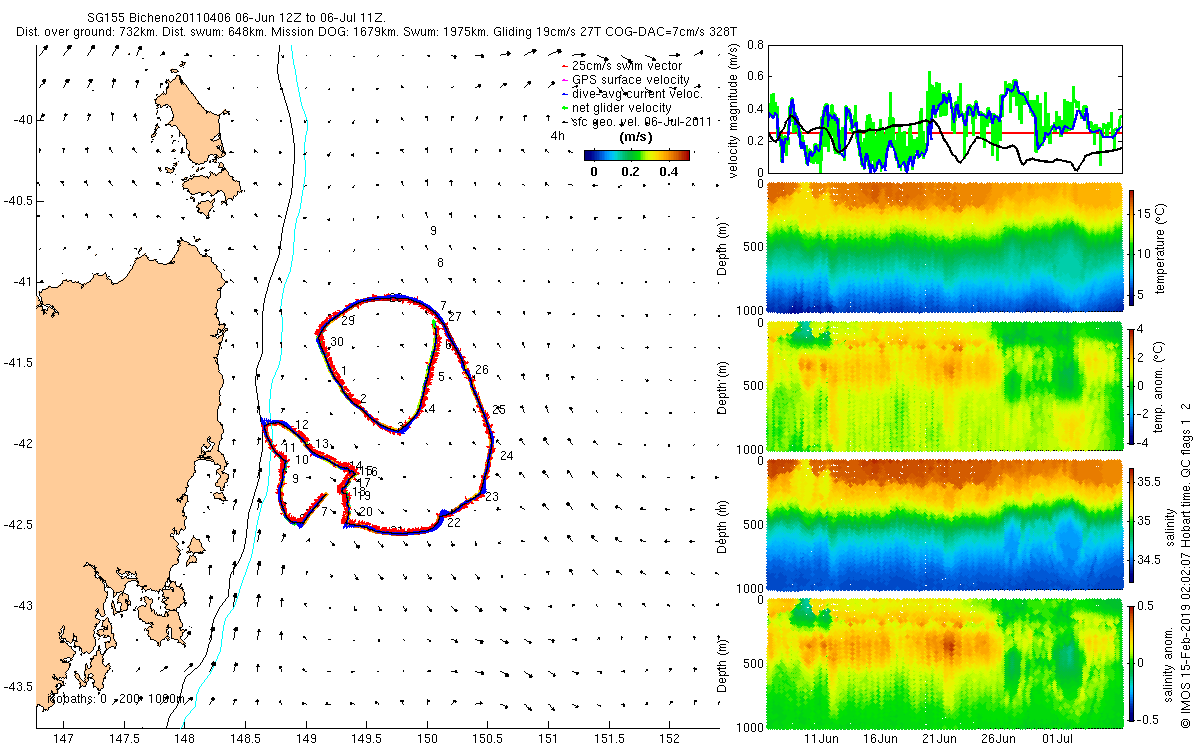Click the latitude tick '-40.5'

pos(18,201)
